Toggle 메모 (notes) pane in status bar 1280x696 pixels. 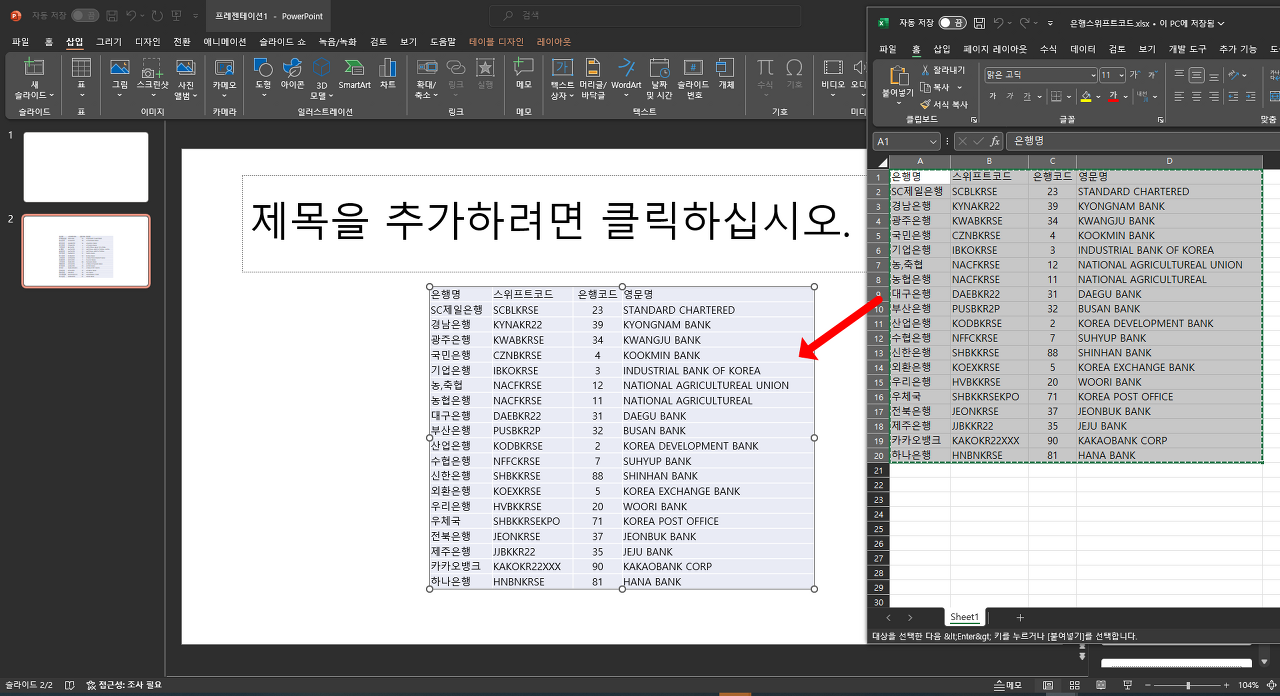(x=1008, y=685)
